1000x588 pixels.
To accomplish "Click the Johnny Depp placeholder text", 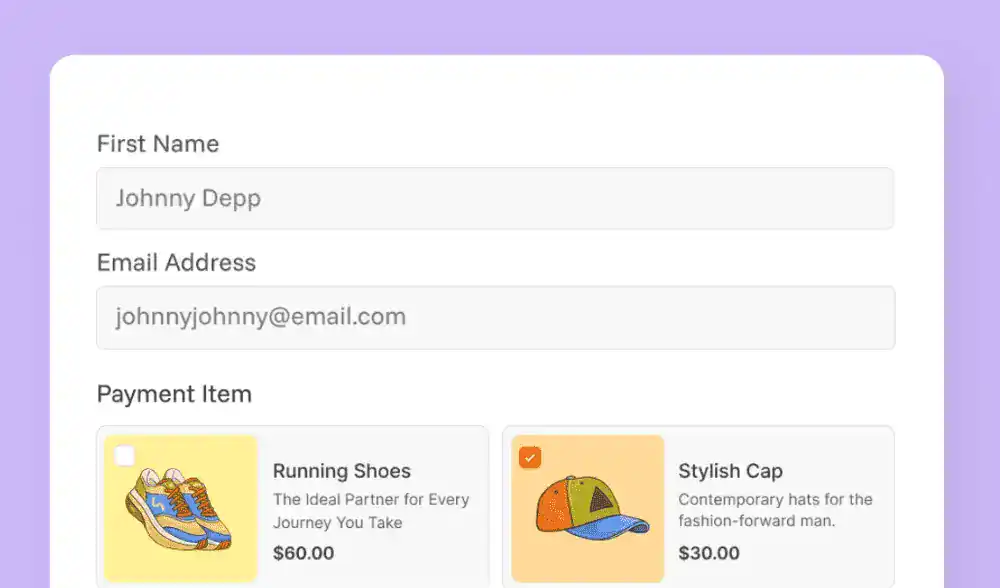I will pyautogui.click(x=188, y=198).
